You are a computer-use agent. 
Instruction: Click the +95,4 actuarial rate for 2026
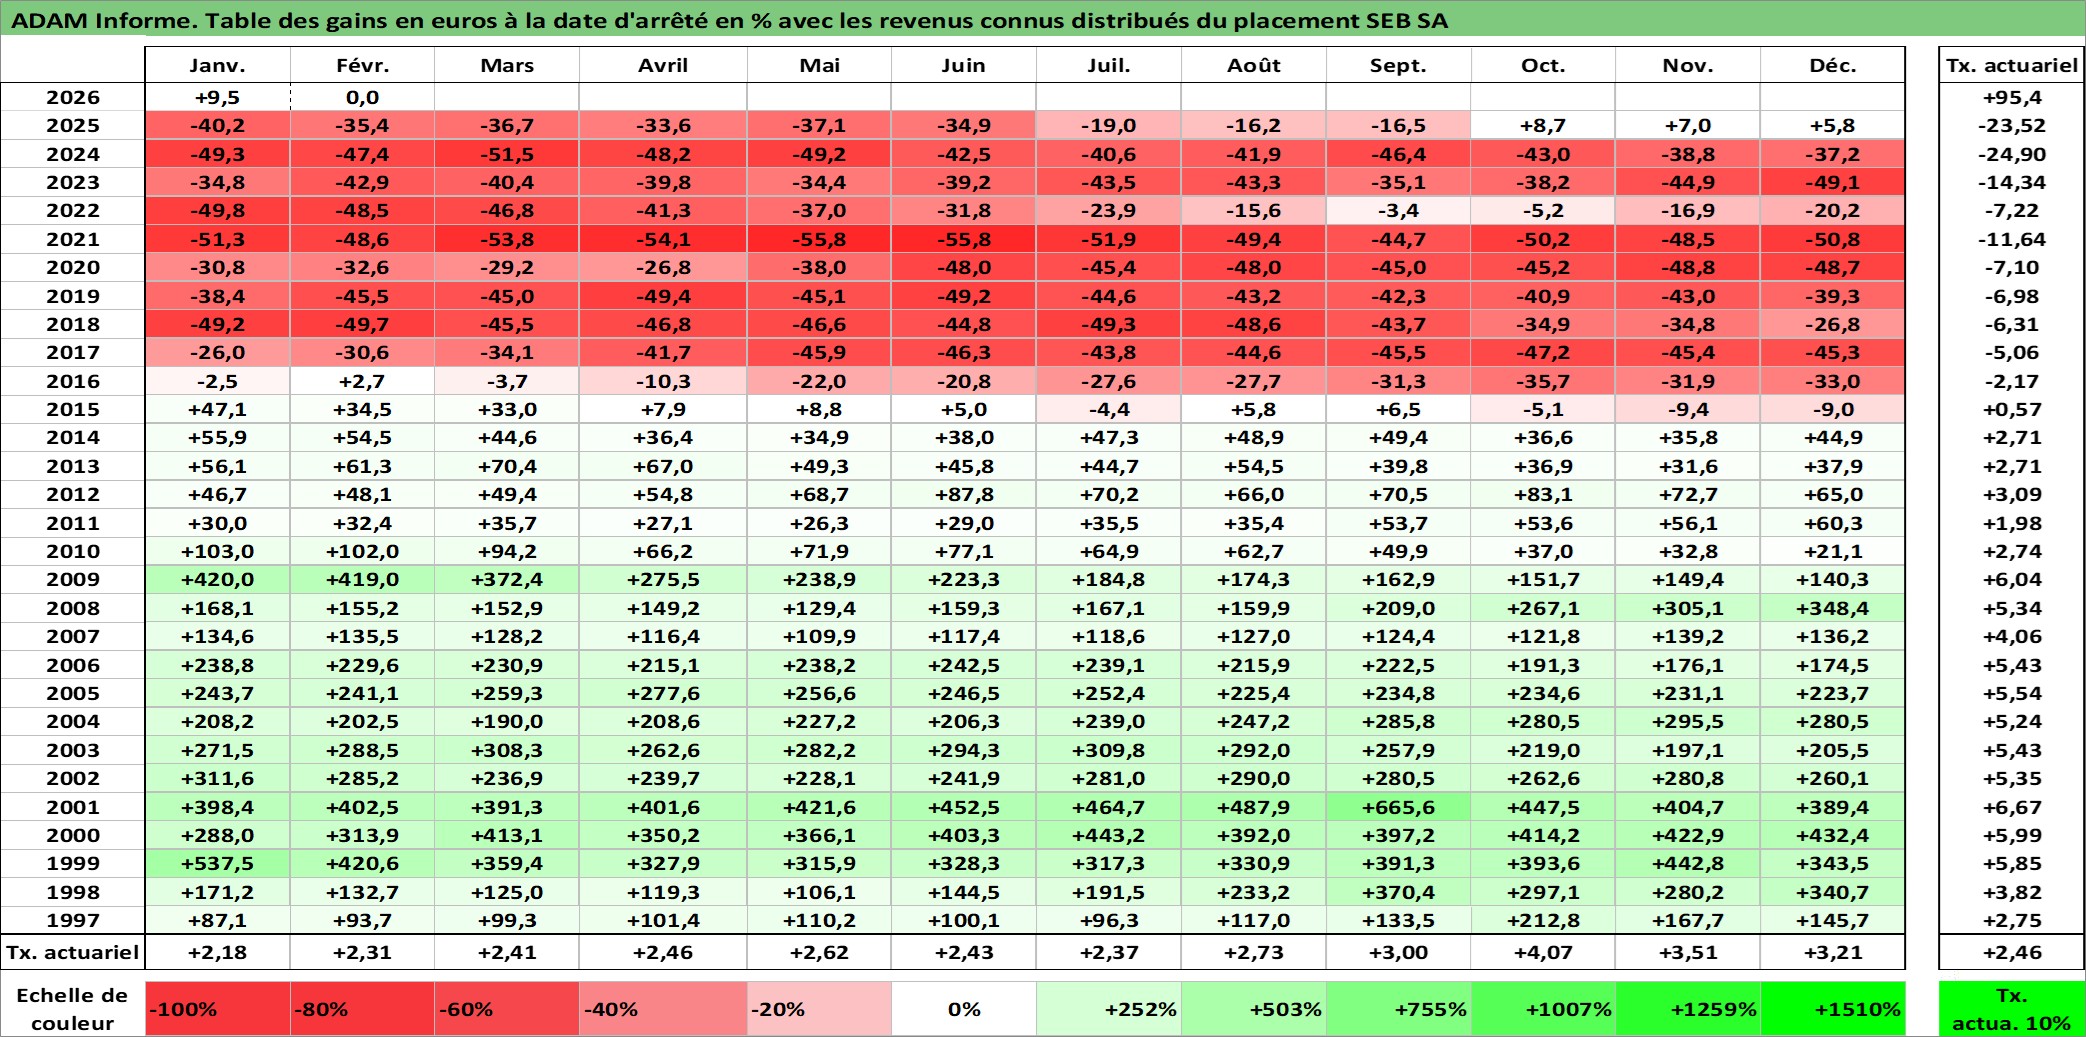(2012, 97)
